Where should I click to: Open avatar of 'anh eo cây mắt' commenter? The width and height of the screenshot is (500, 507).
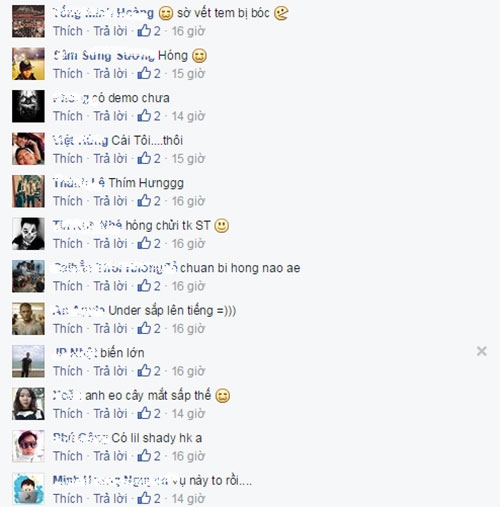28,404
